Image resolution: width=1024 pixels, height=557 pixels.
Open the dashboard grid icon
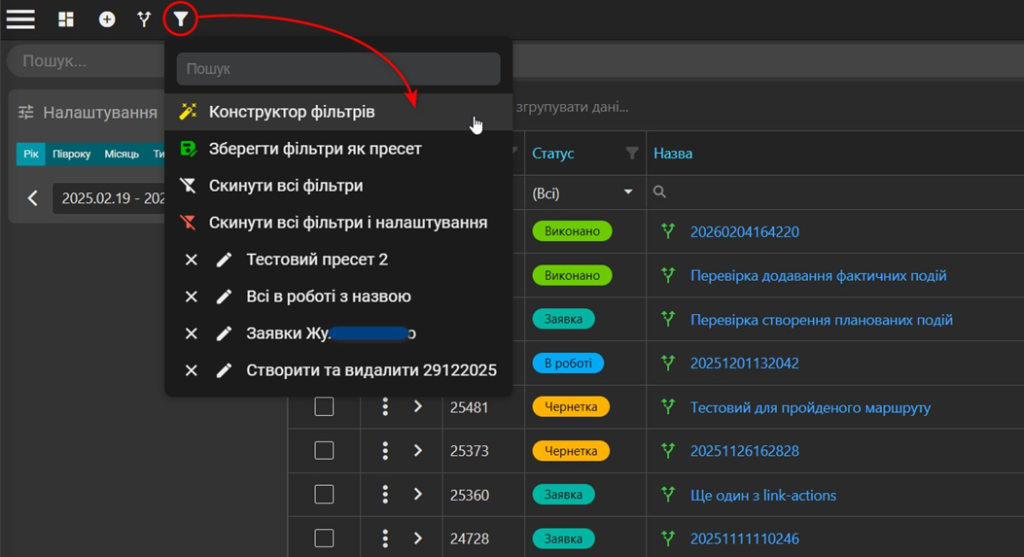point(66,20)
